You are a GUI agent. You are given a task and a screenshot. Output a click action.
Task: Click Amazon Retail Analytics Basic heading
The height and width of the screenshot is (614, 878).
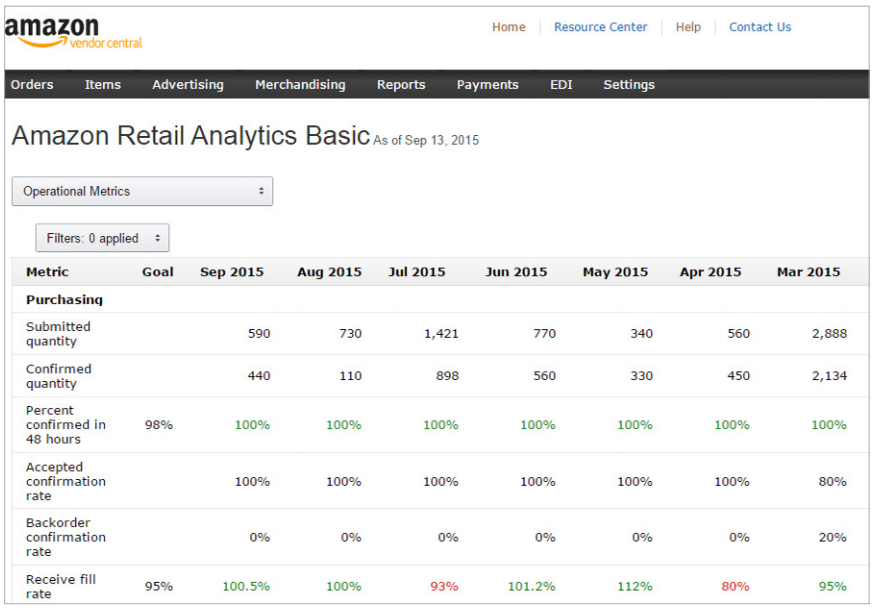click(191, 136)
